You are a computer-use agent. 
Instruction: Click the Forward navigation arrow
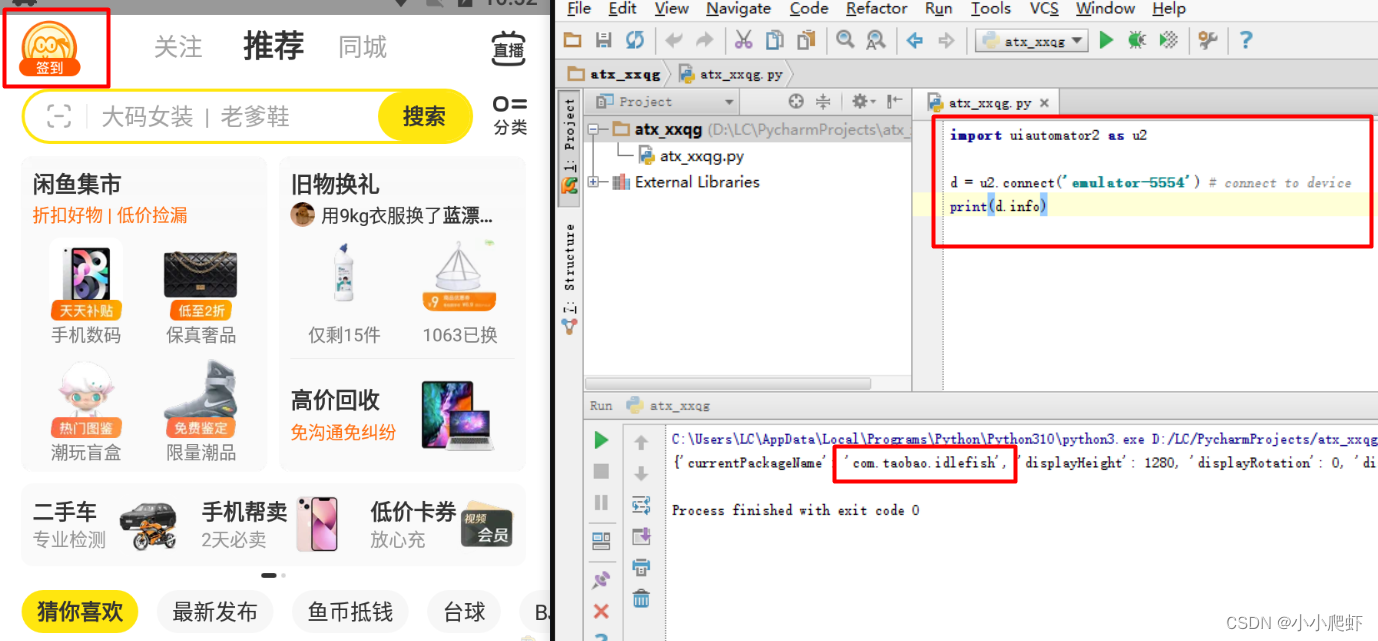[x=946, y=40]
